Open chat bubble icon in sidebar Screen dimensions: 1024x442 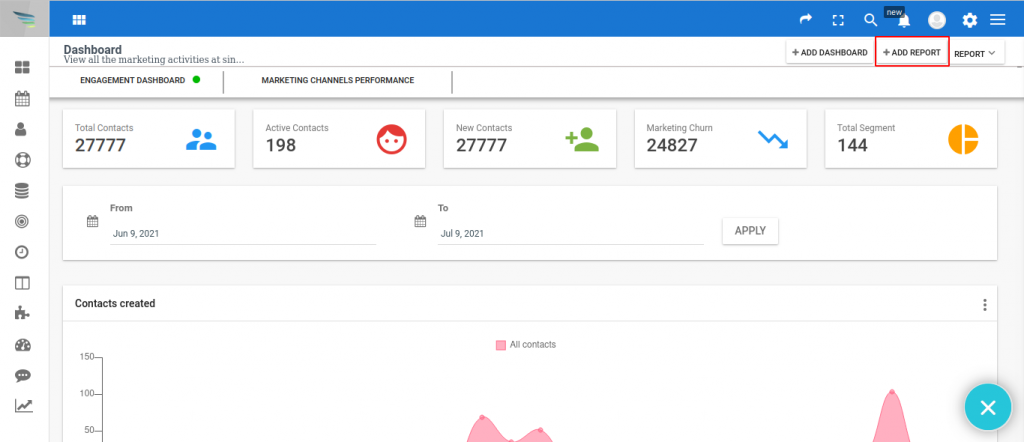(23, 375)
